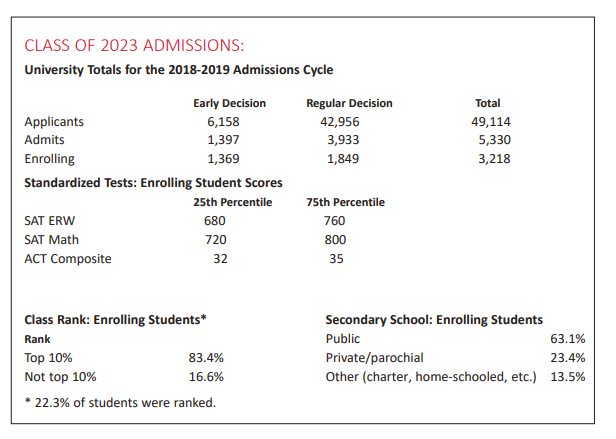Click the Regular Decision enrolling value 1,849
Screen dimensions: 616x439
click(344, 159)
